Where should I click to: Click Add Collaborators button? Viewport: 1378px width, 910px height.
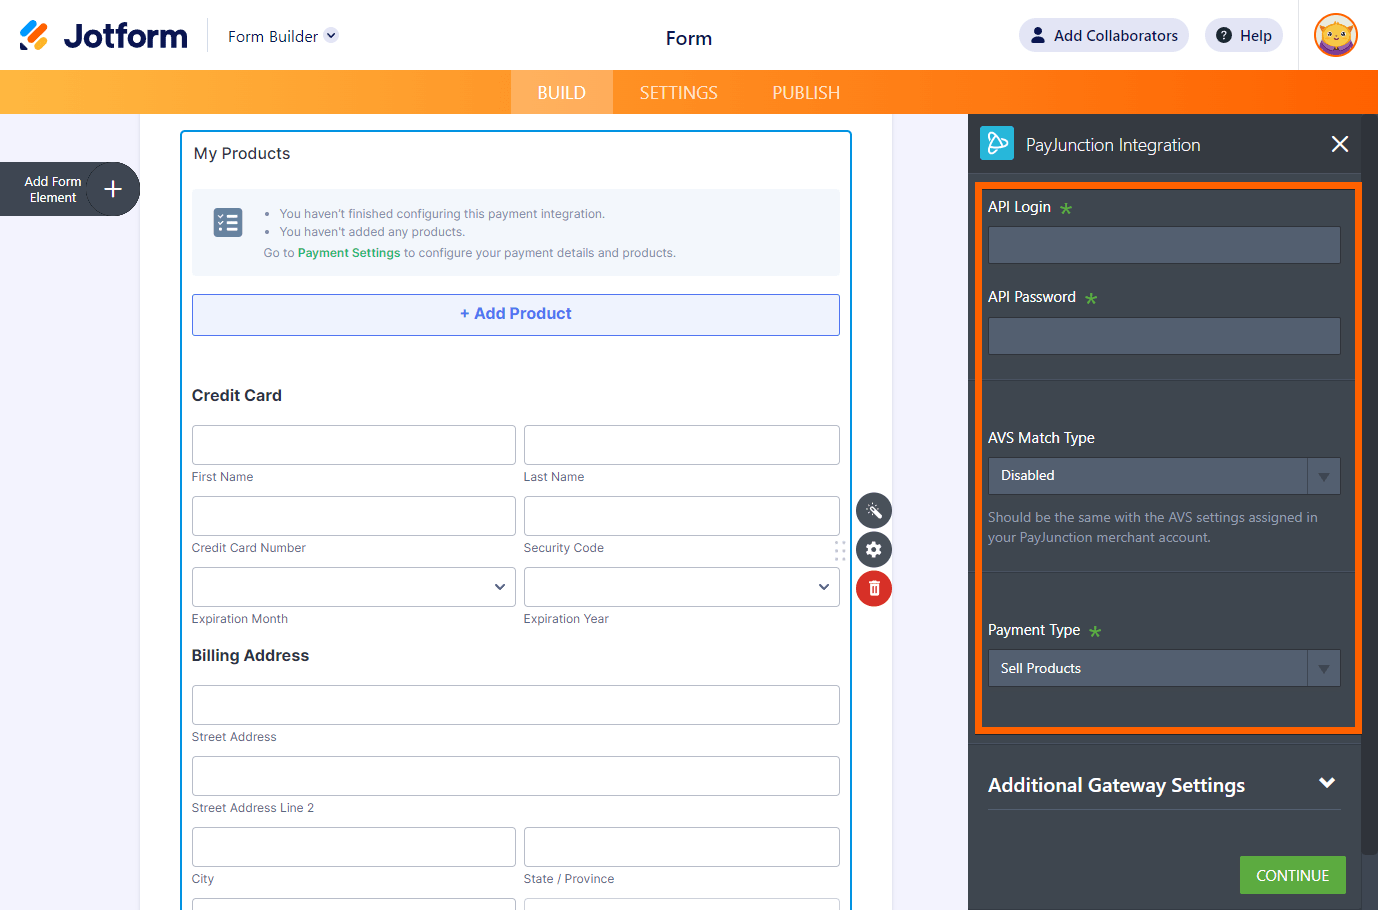coord(1104,35)
